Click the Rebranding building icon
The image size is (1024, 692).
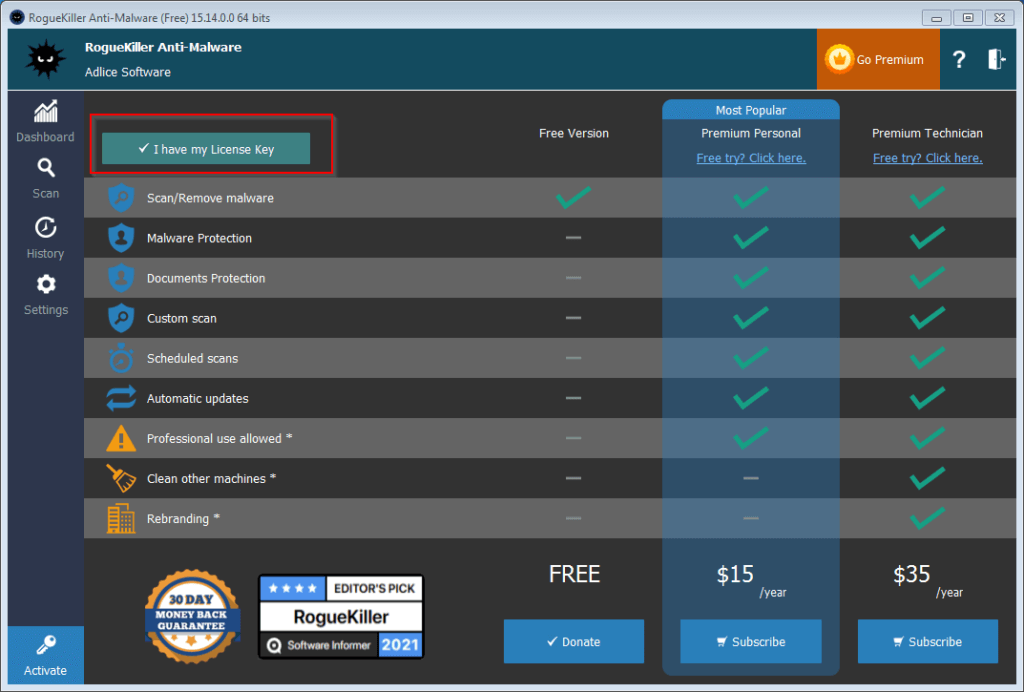[121, 518]
